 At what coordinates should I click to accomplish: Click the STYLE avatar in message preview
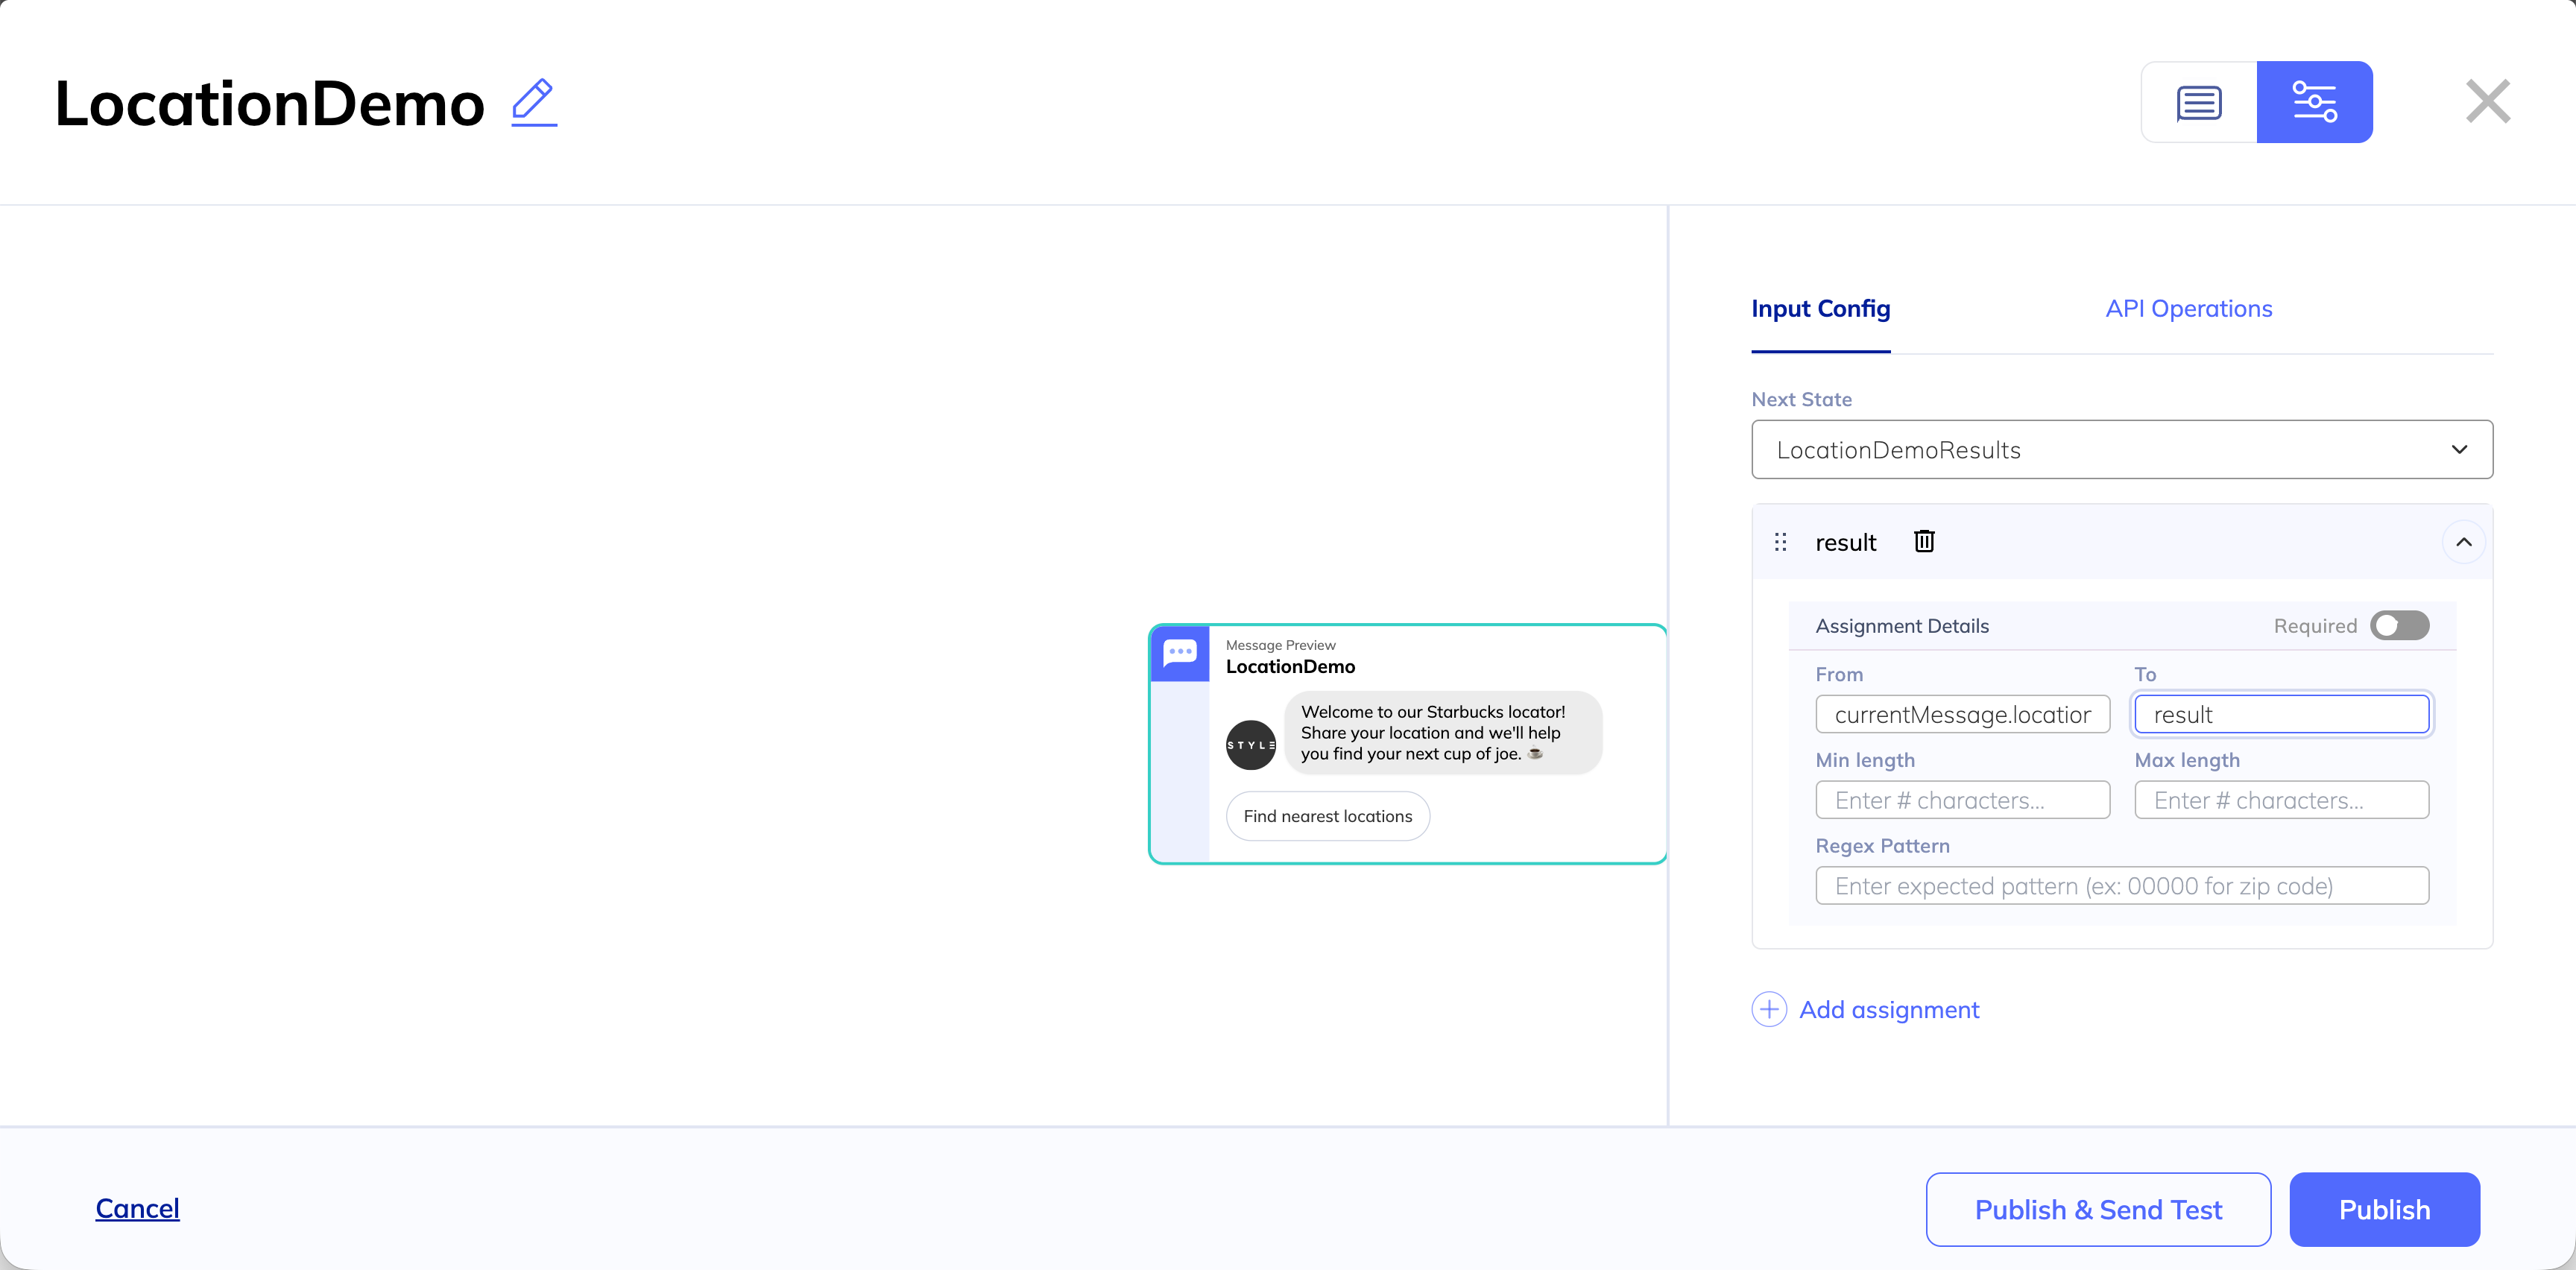point(1250,745)
